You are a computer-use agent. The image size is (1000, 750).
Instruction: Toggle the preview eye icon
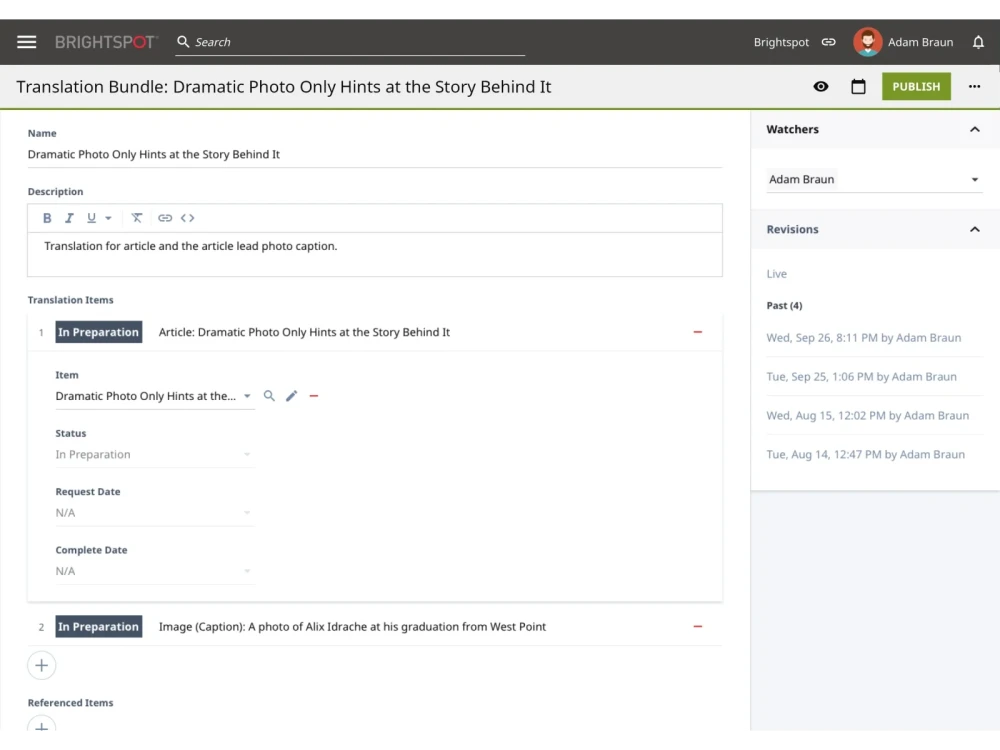[821, 87]
